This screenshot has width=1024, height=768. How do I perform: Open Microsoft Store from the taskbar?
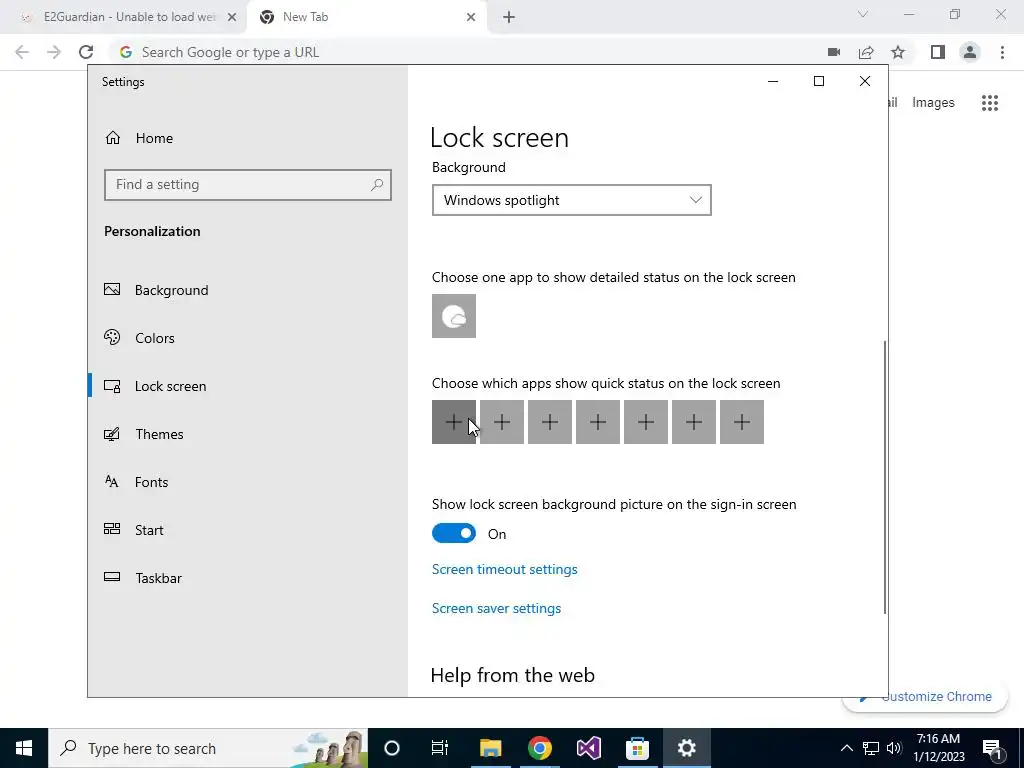click(637, 748)
